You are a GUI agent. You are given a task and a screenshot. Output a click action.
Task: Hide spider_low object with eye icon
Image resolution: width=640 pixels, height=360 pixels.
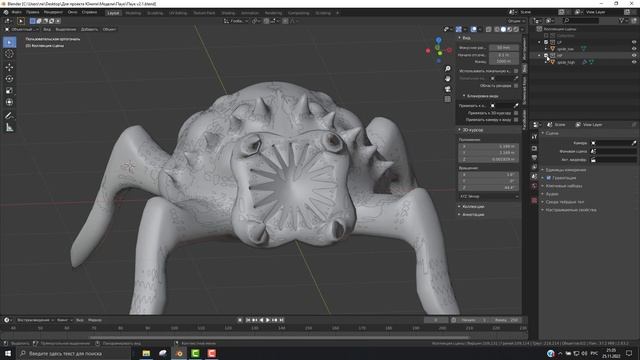tap(634, 49)
